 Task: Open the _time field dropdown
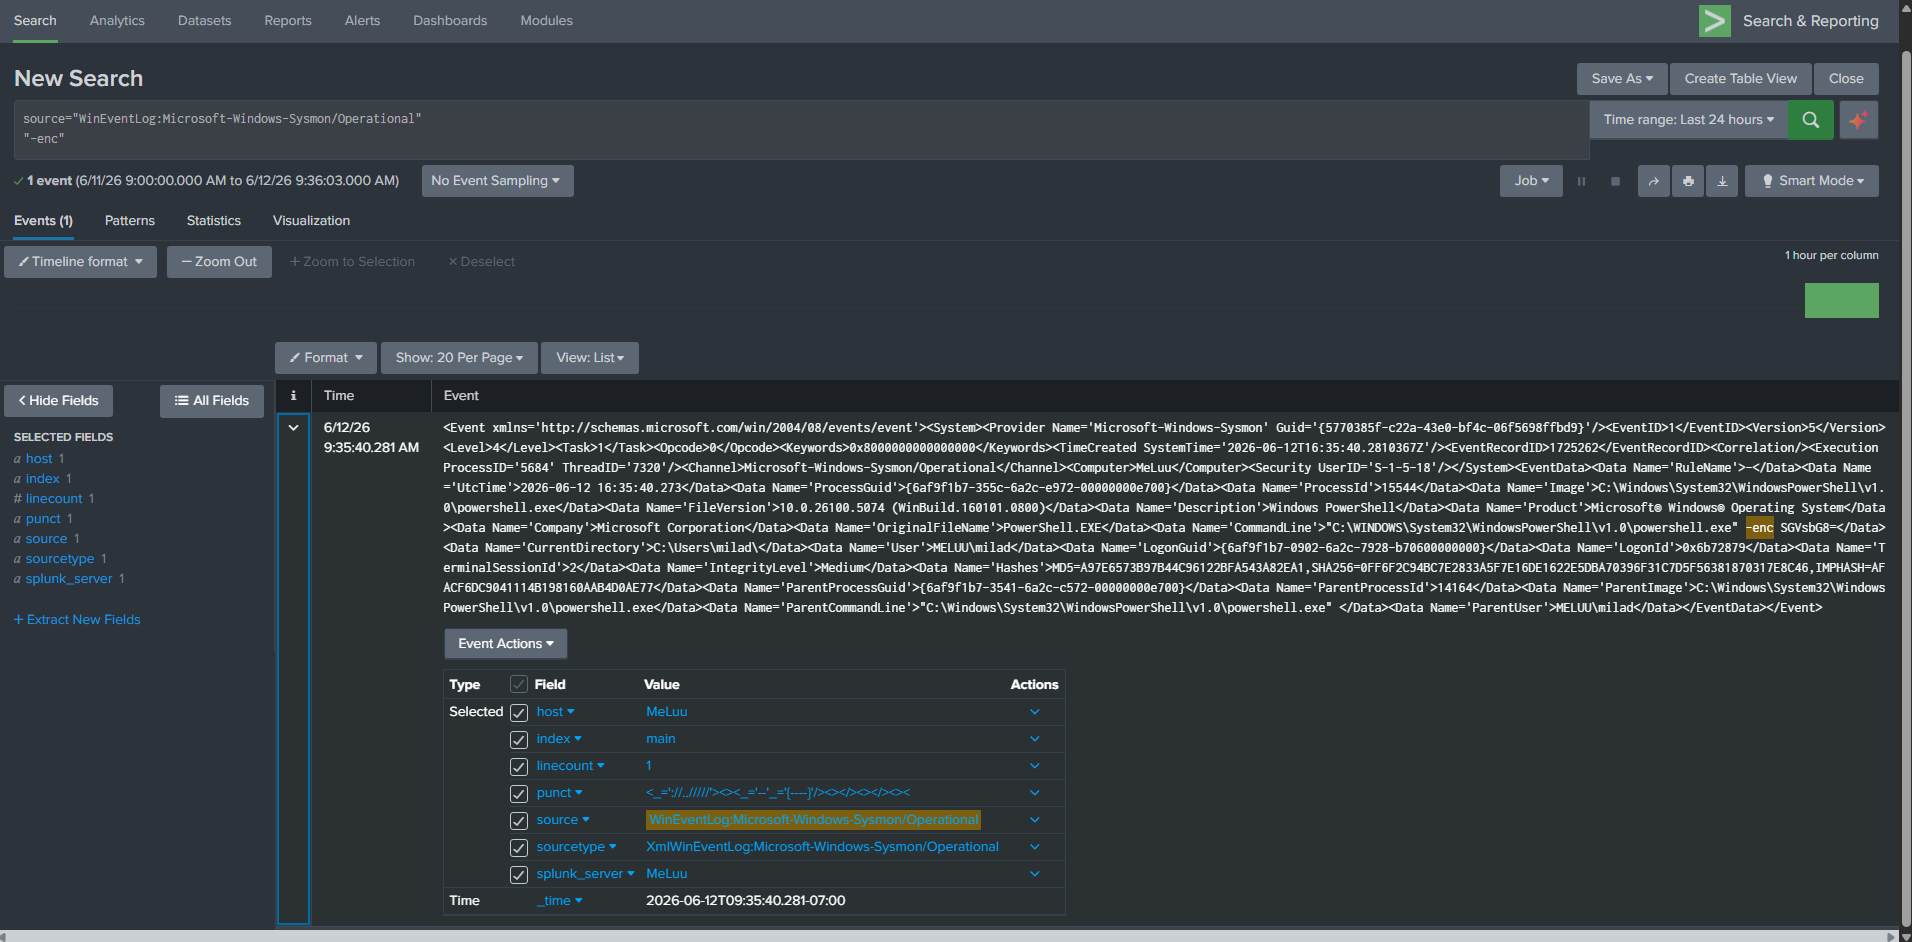point(559,901)
